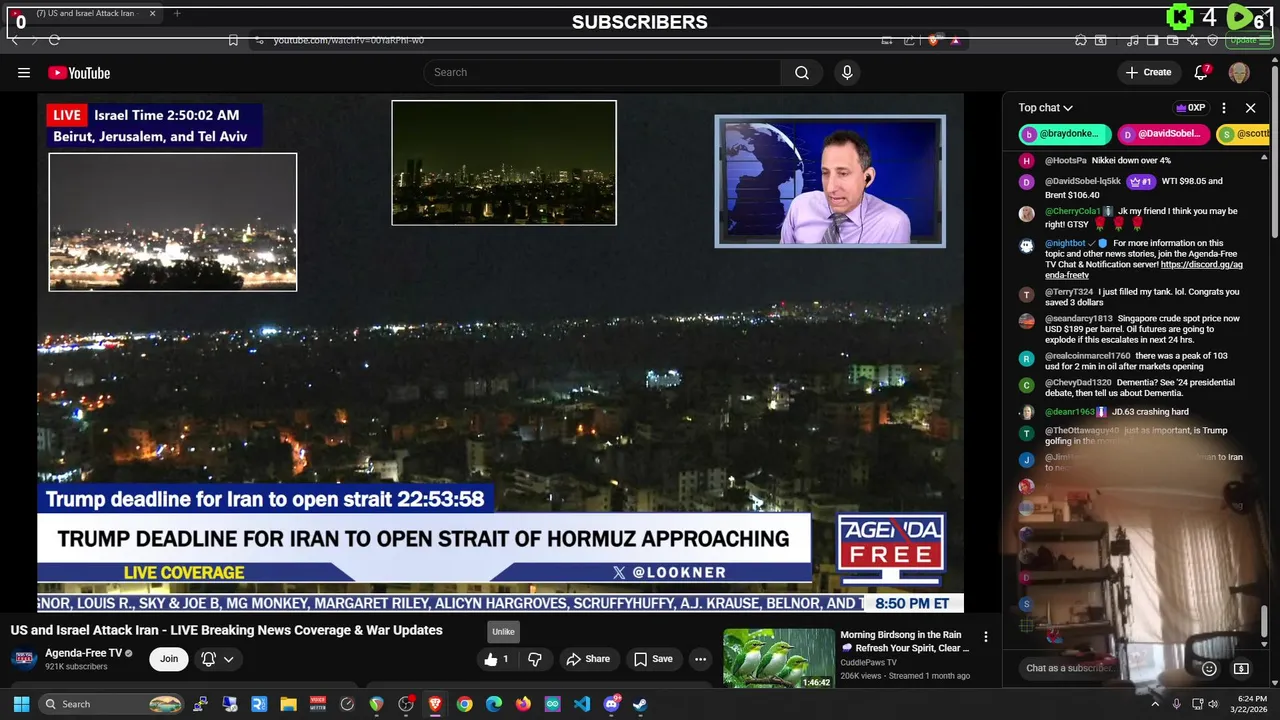1280x720 pixels.
Task: Expand the Top chat dropdown
Action: coord(1046,108)
